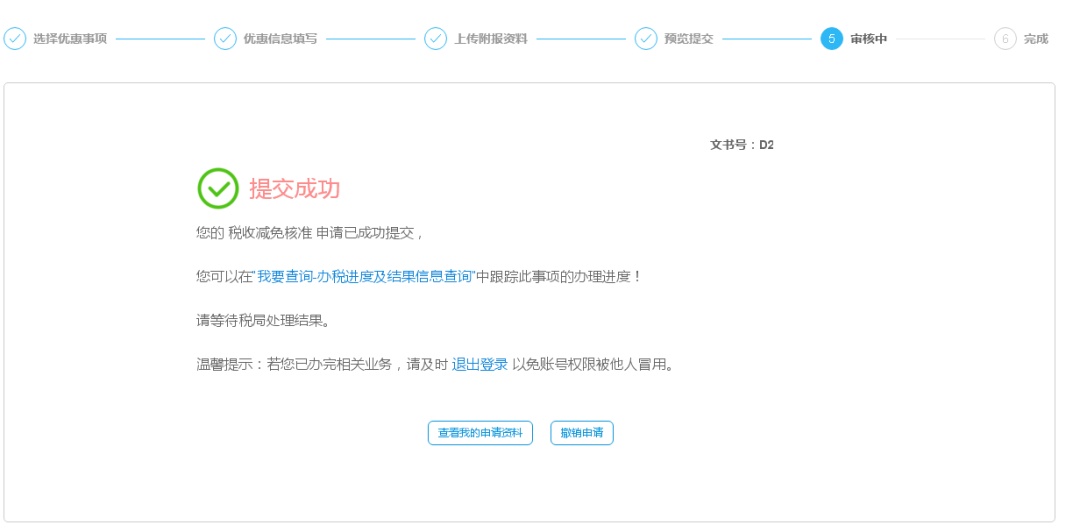Click the 退出登录 logout link
The image size is (1080, 532).
[x=479, y=364]
